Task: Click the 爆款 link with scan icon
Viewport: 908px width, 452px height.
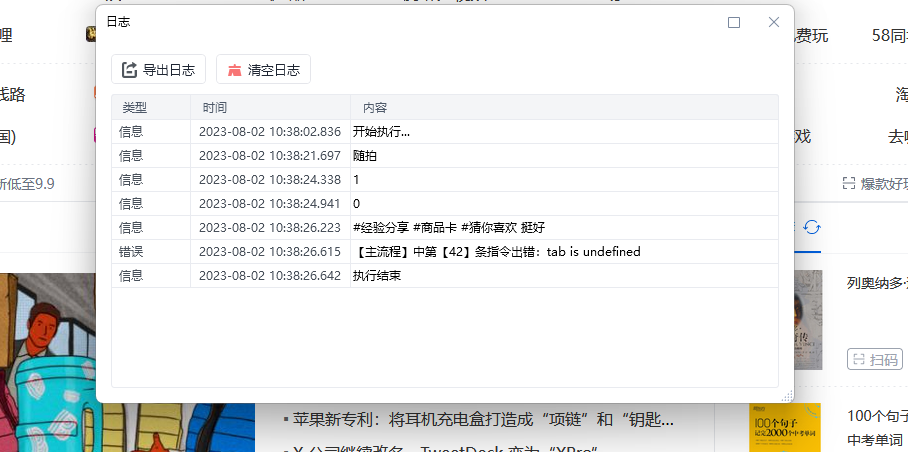Action: pyautogui.click(x=875, y=184)
